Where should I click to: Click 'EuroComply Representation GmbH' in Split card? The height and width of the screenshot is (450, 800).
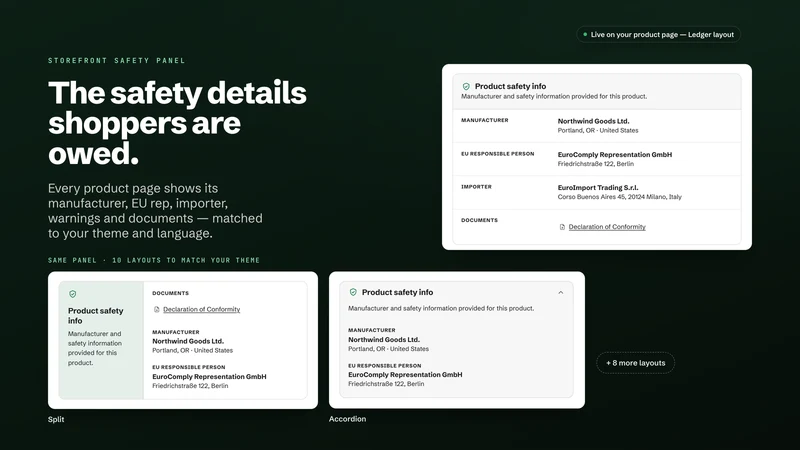click(209, 377)
